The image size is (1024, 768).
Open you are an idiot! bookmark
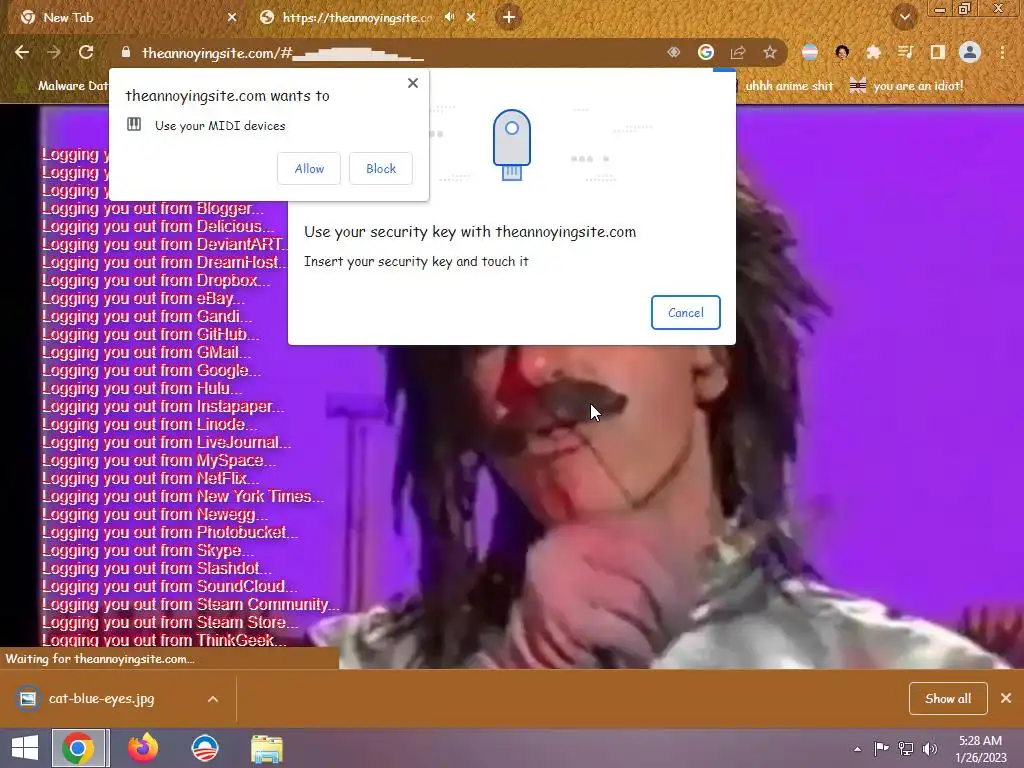coord(906,86)
